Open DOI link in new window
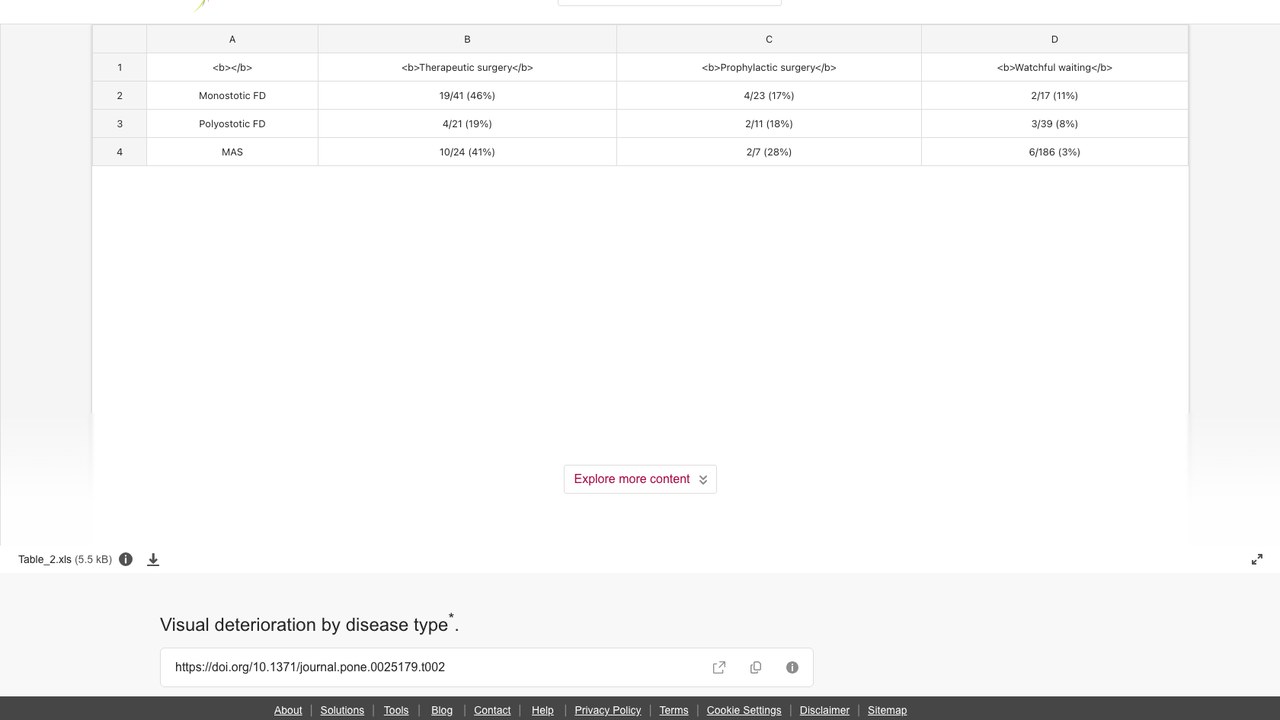The image size is (1280, 720). click(x=719, y=668)
